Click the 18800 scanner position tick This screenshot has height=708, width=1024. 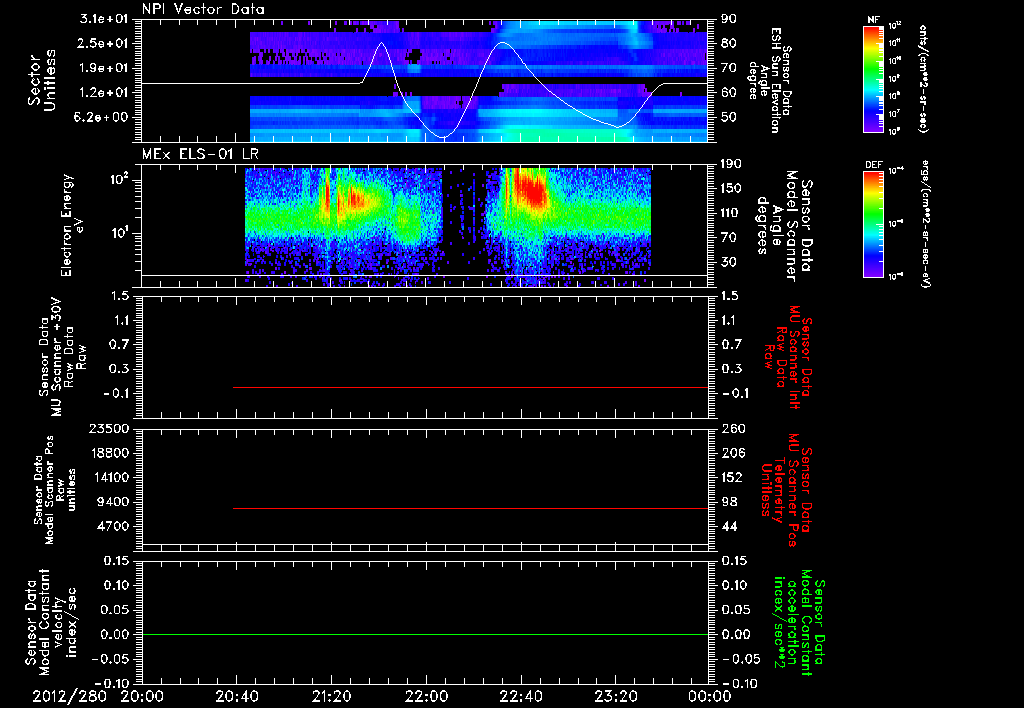108,453
